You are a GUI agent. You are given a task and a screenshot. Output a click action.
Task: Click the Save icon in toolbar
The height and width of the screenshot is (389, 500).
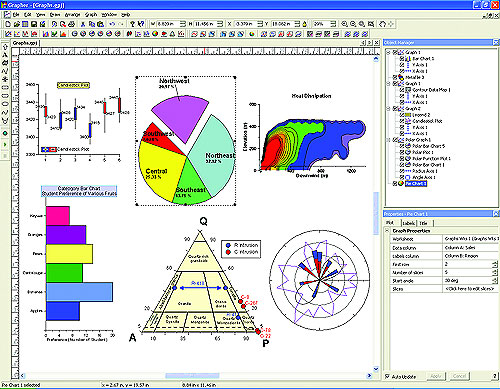34,24
